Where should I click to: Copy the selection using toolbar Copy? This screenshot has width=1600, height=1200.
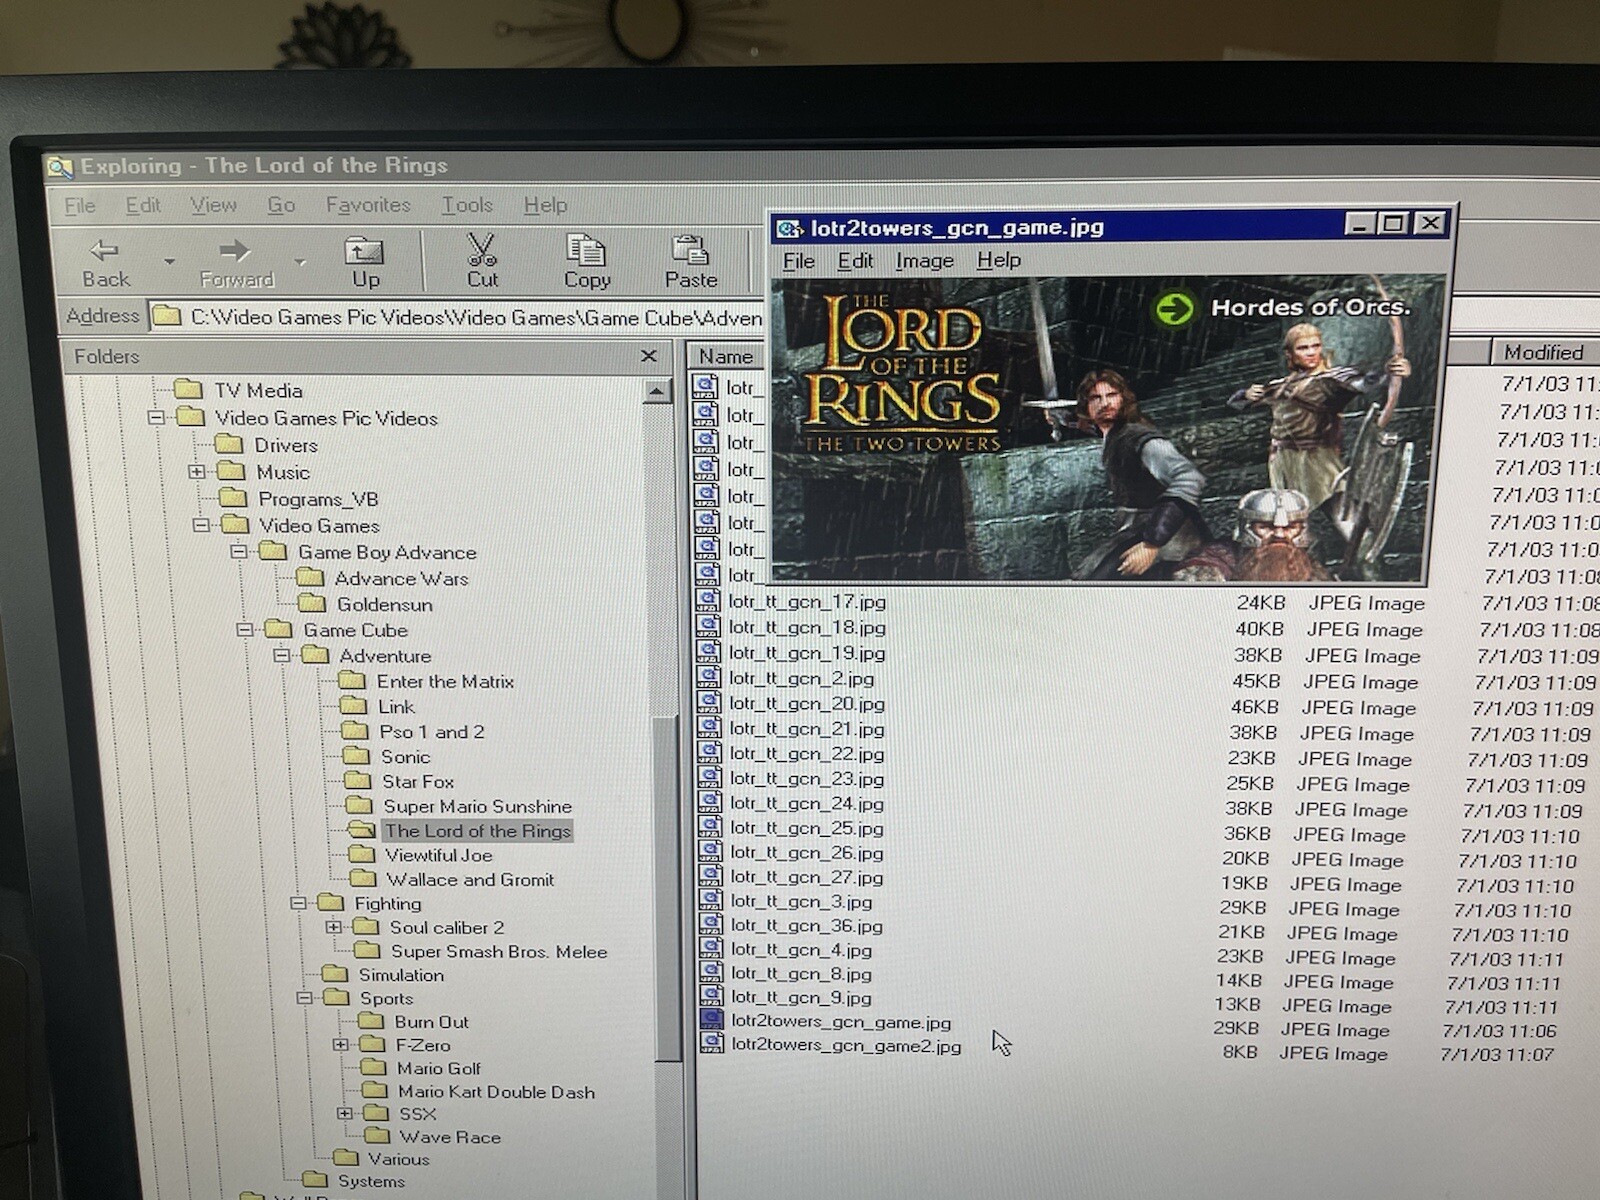(586, 261)
